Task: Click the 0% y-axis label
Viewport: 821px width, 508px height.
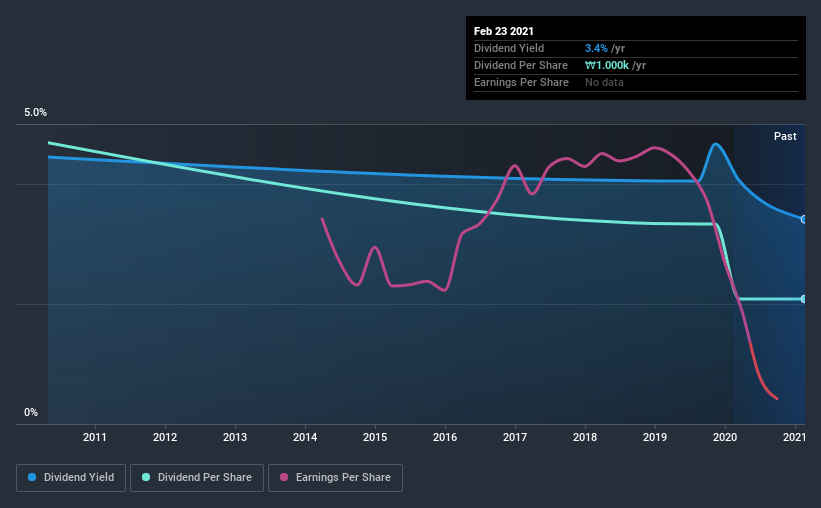Action: [x=31, y=412]
